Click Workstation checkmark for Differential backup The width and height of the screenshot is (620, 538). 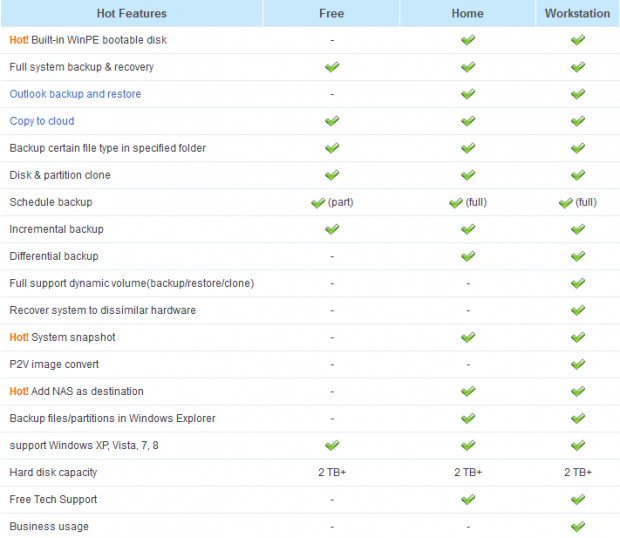click(x=578, y=256)
